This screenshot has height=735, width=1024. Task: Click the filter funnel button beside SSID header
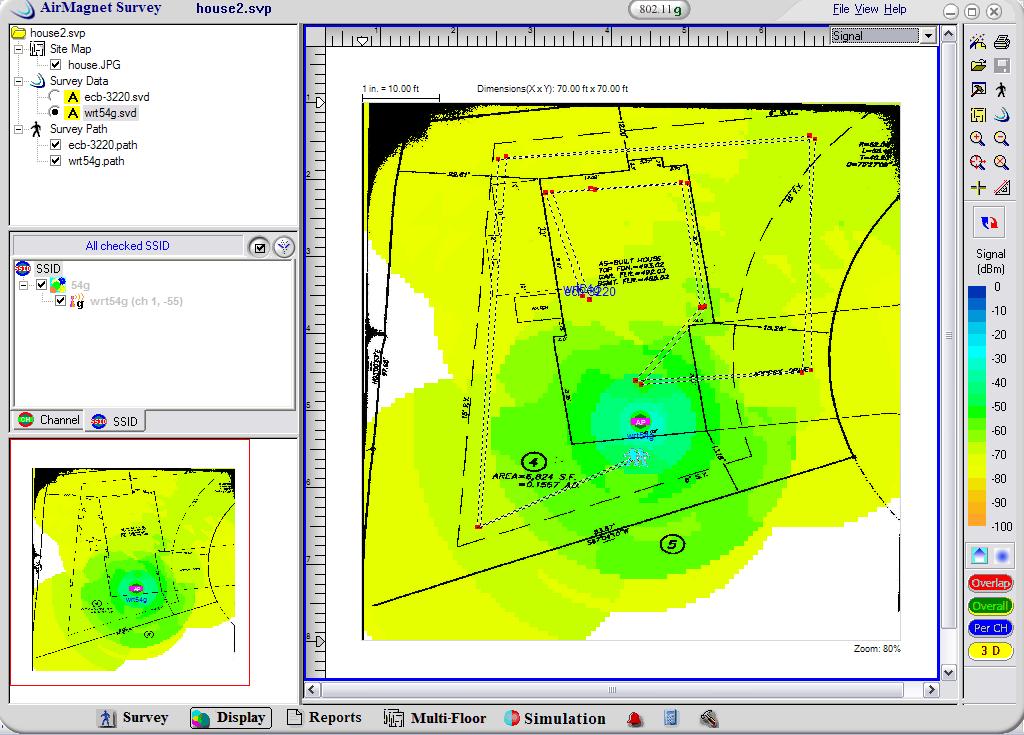(x=284, y=247)
